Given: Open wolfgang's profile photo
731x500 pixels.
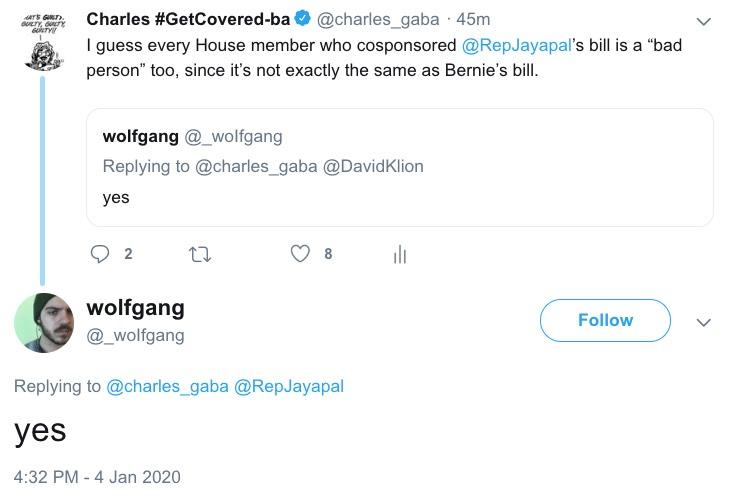Looking at the screenshot, I should 44,323.
